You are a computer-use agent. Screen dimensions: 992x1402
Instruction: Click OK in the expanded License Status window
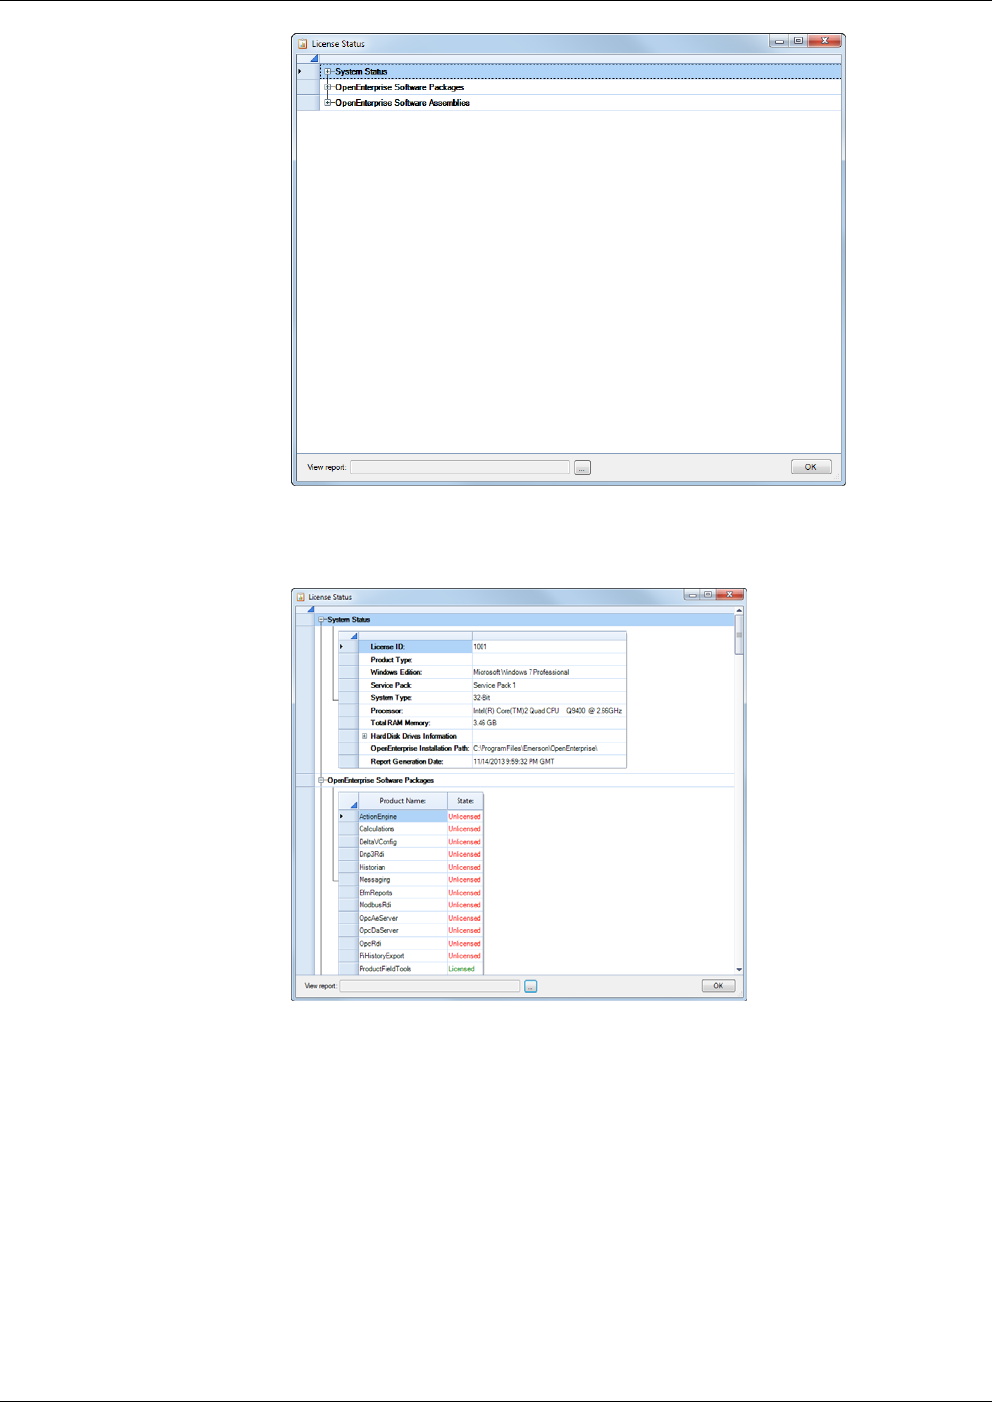(718, 986)
